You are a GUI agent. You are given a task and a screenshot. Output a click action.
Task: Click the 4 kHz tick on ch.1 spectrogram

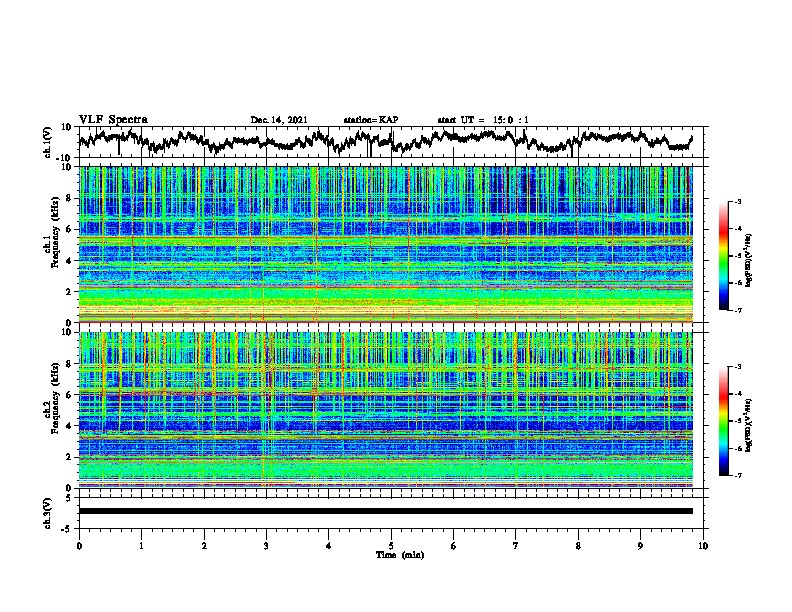70,261
